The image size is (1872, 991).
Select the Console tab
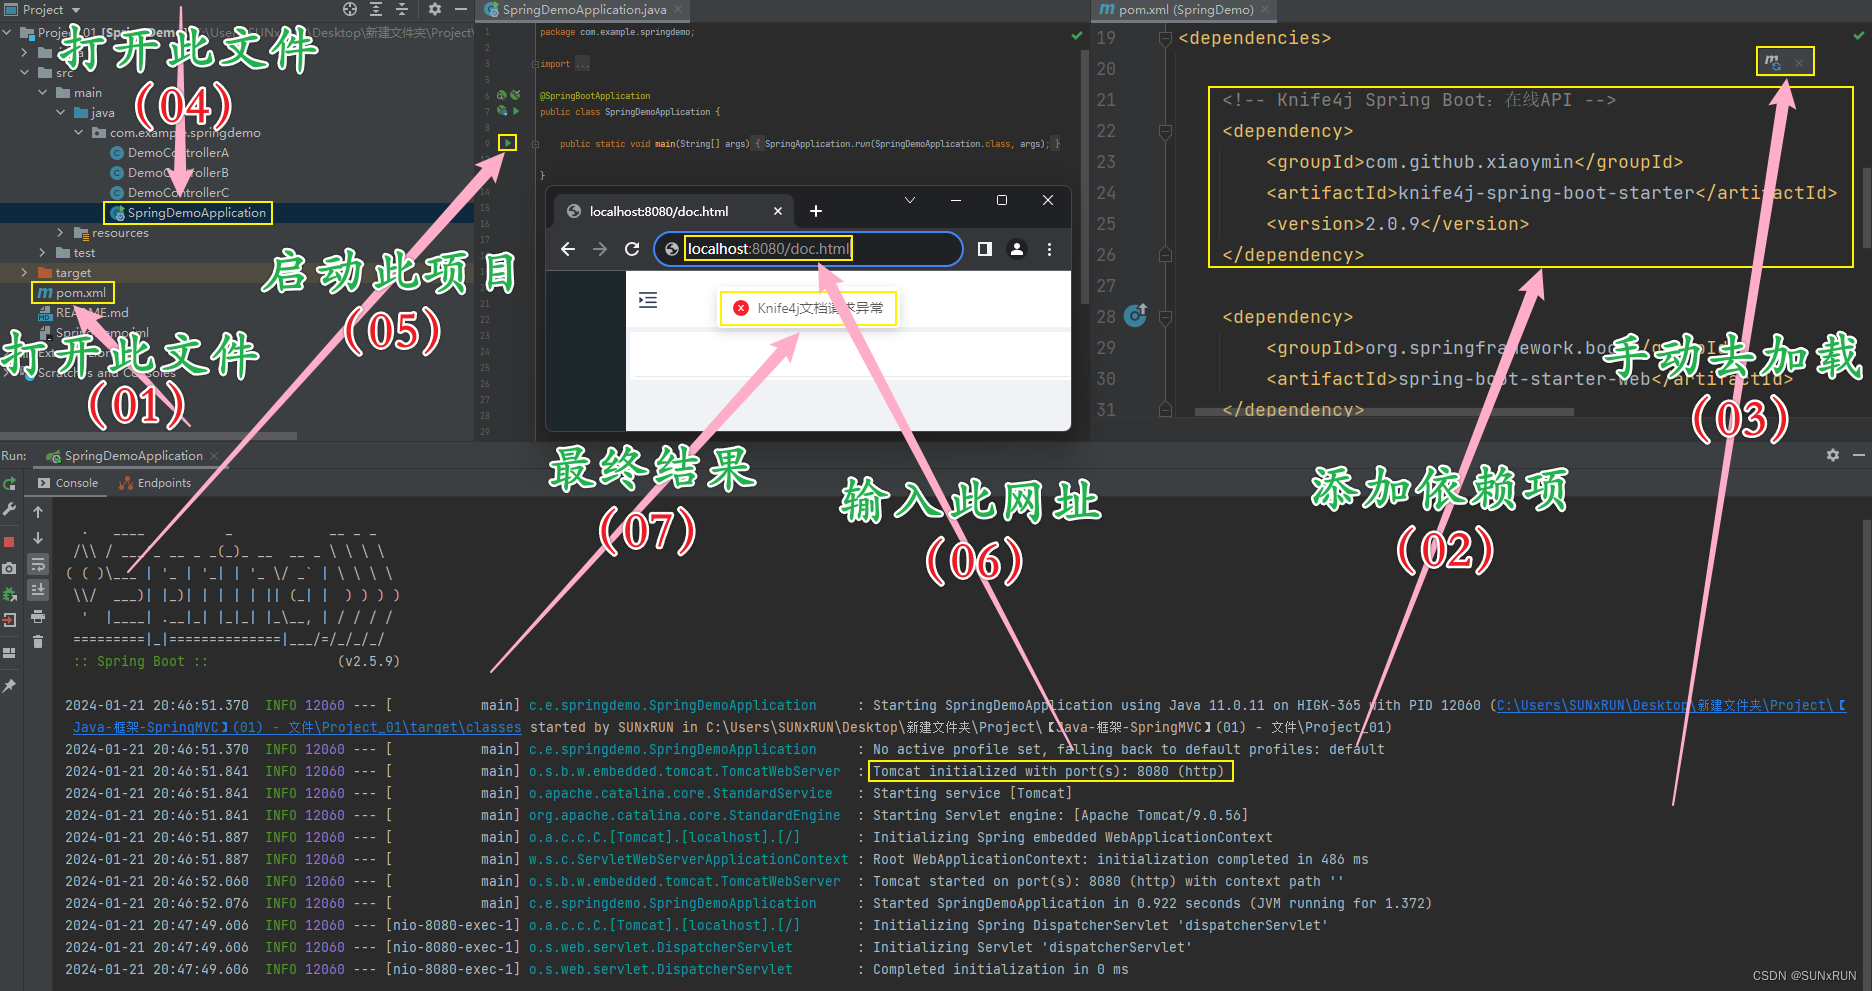[68, 483]
